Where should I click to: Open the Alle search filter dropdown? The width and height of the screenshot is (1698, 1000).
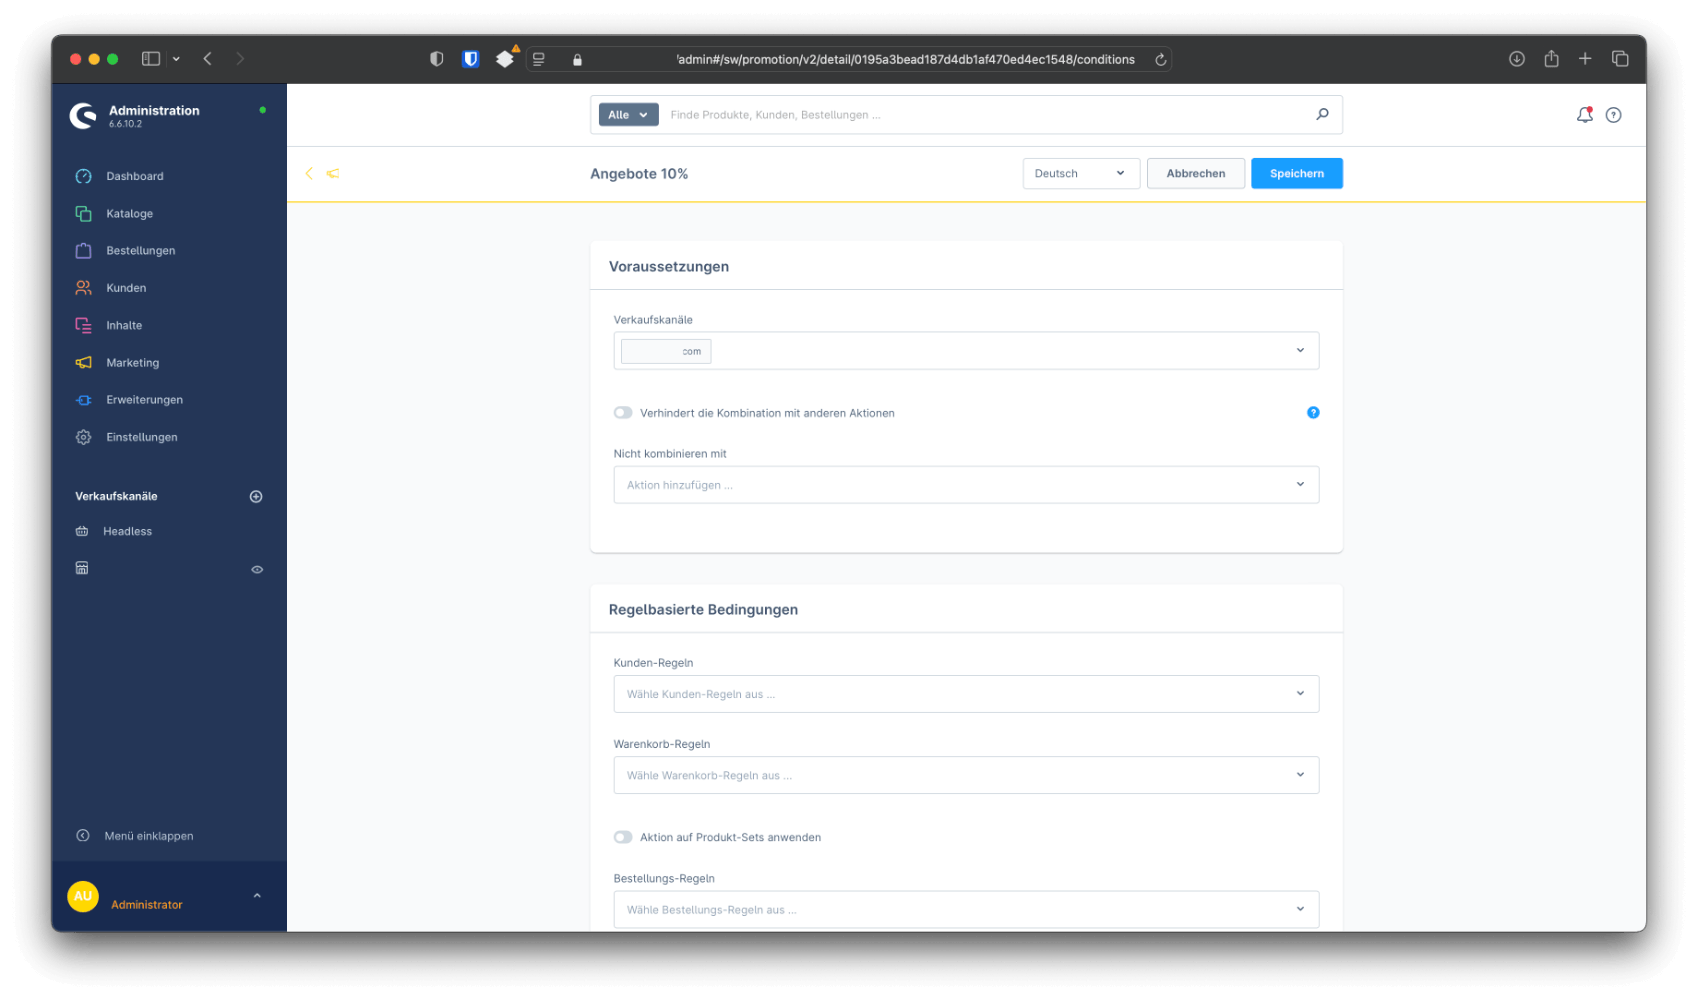coord(628,115)
